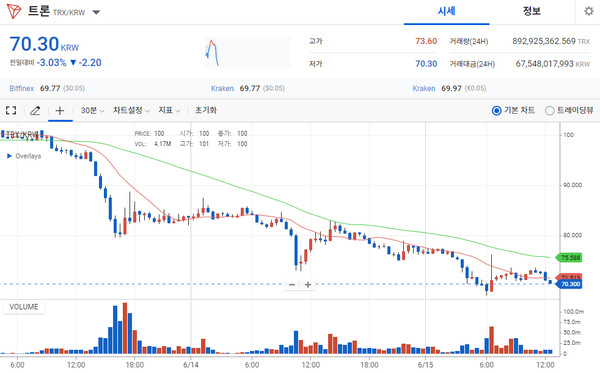Screen dimensions: 600x373
Task: Click the fullscreen chart icon
Action: point(11,111)
